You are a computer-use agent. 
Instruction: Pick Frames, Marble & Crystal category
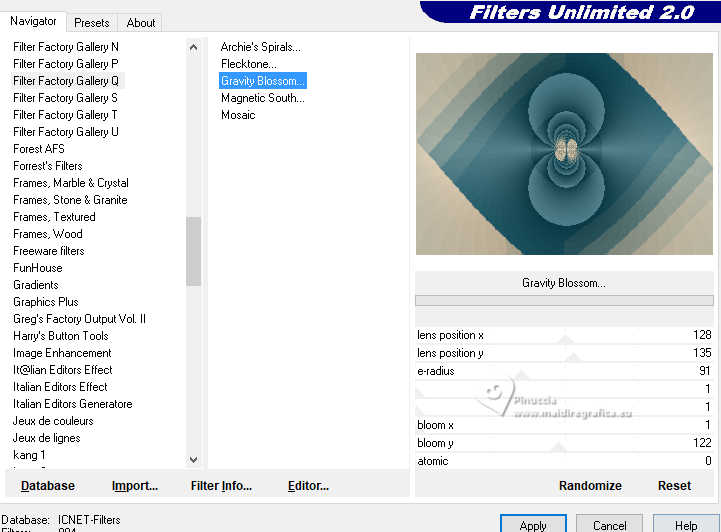(x=71, y=183)
